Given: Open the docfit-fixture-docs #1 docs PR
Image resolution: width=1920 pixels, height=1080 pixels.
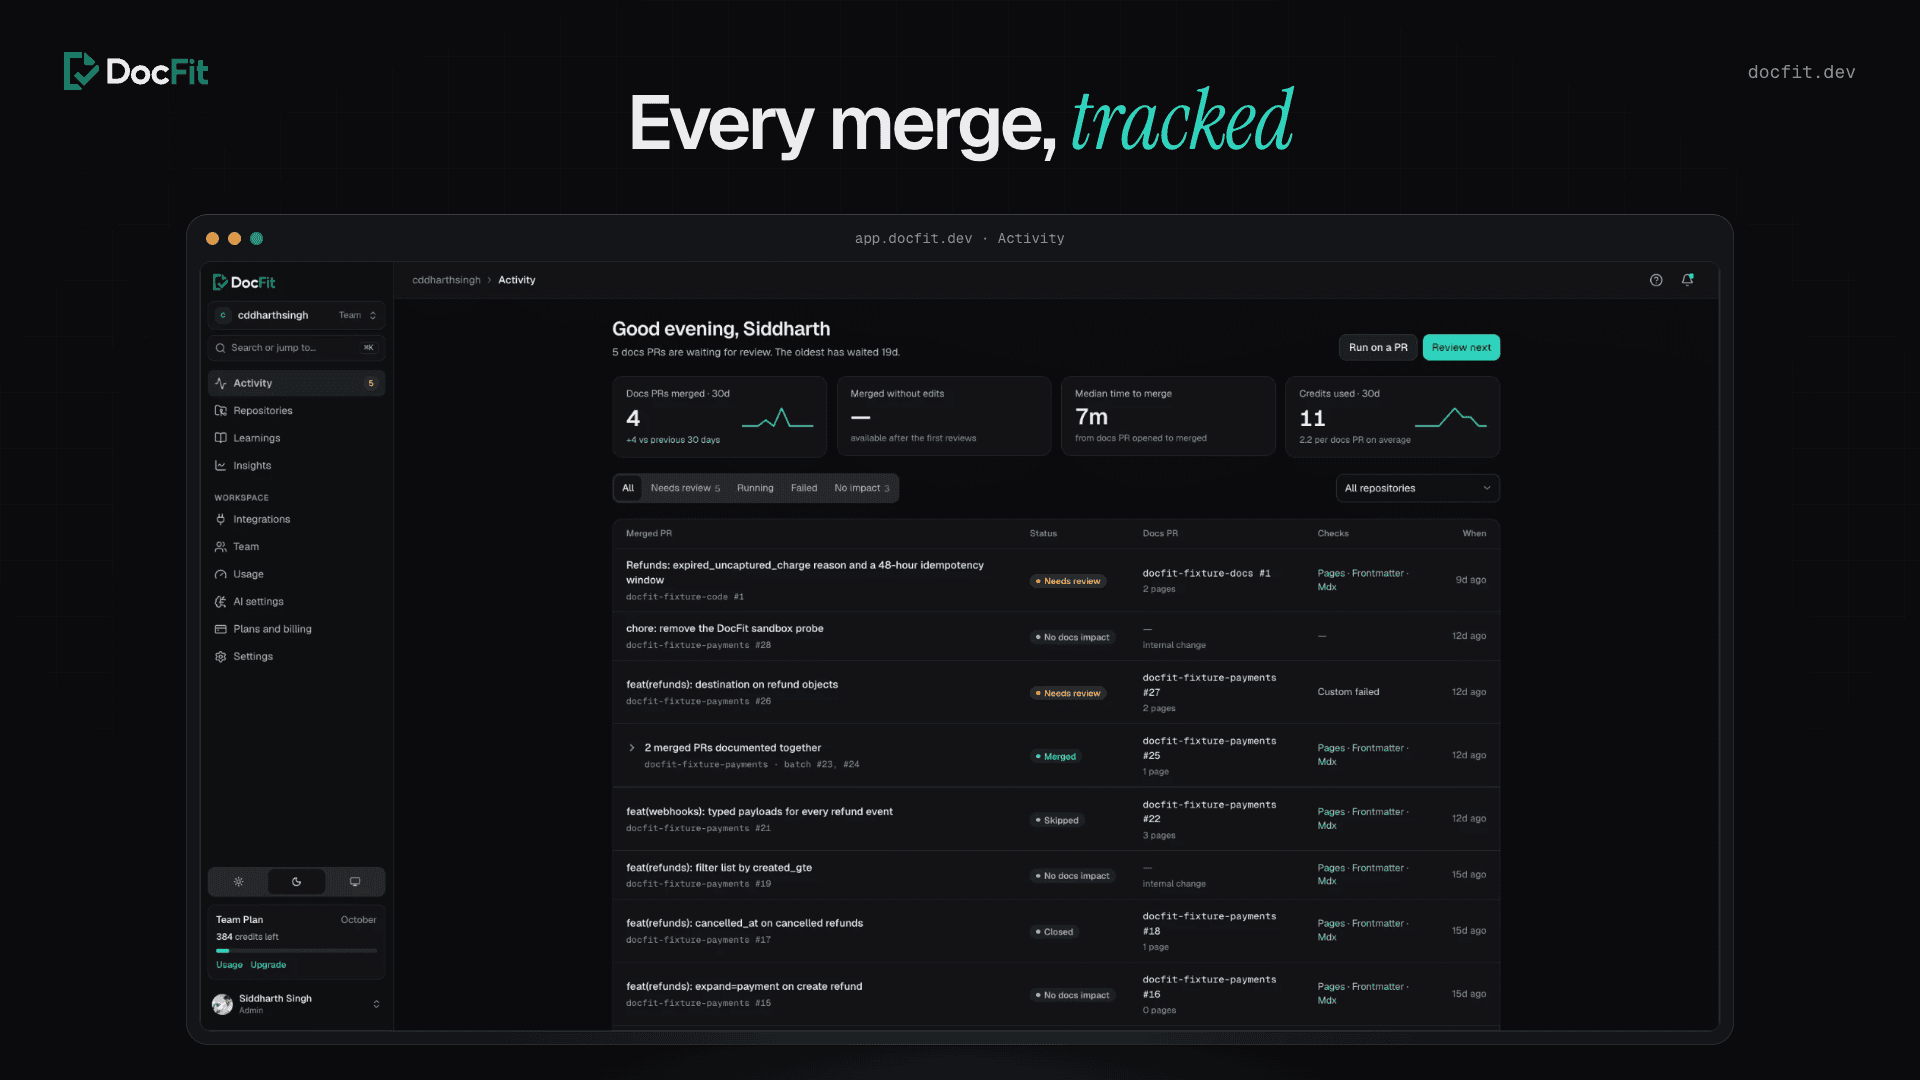Looking at the screenshot, I should 1206,574.
